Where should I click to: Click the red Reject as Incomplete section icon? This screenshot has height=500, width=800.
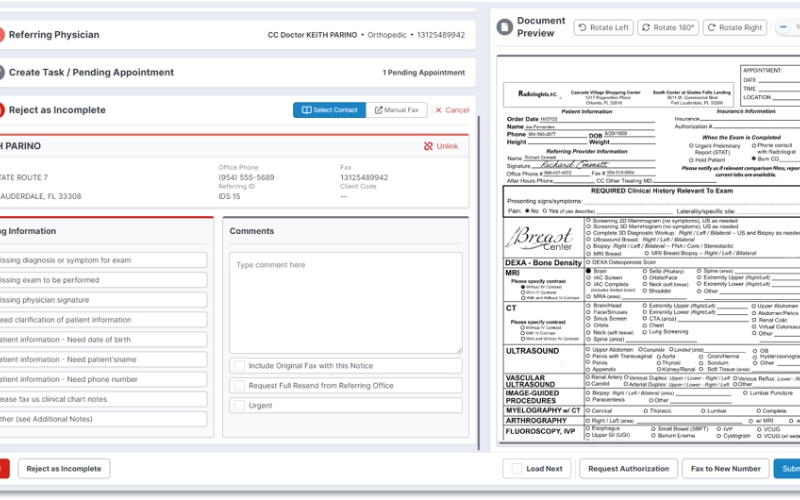pyautogui.click(x=2, y=110)
